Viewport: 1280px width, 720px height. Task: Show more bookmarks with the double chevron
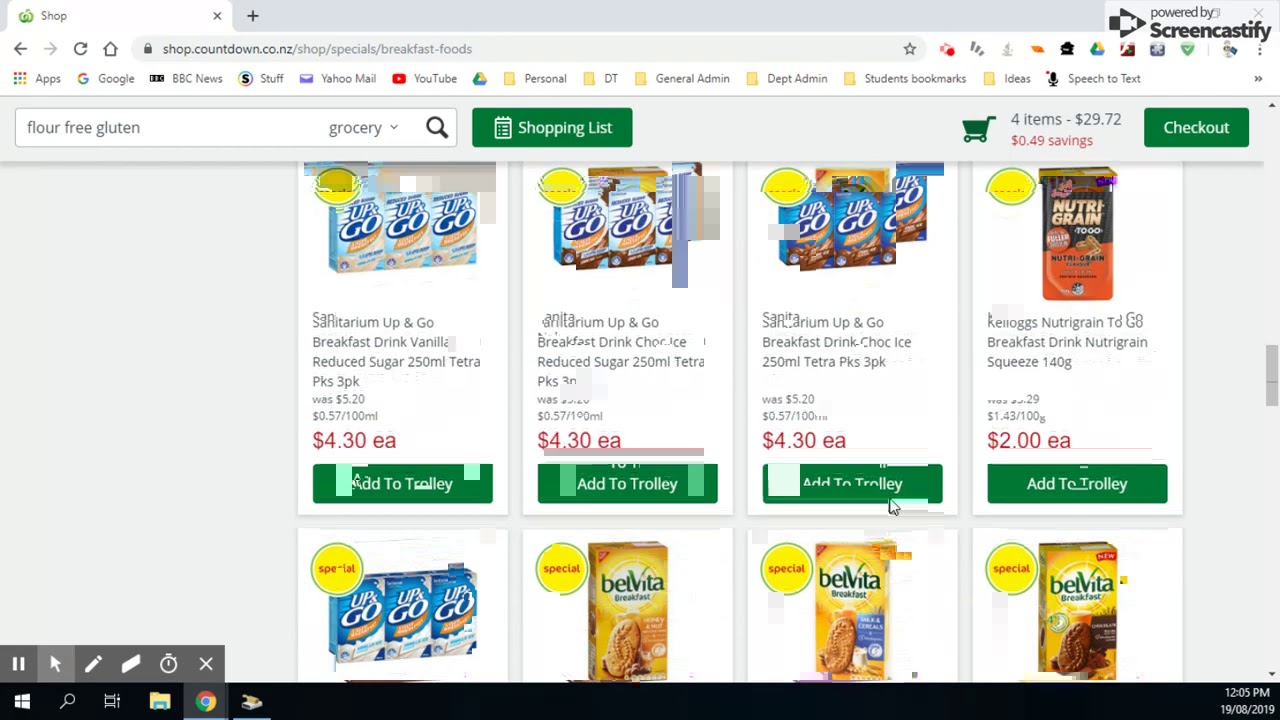[x=1258, y=79]
